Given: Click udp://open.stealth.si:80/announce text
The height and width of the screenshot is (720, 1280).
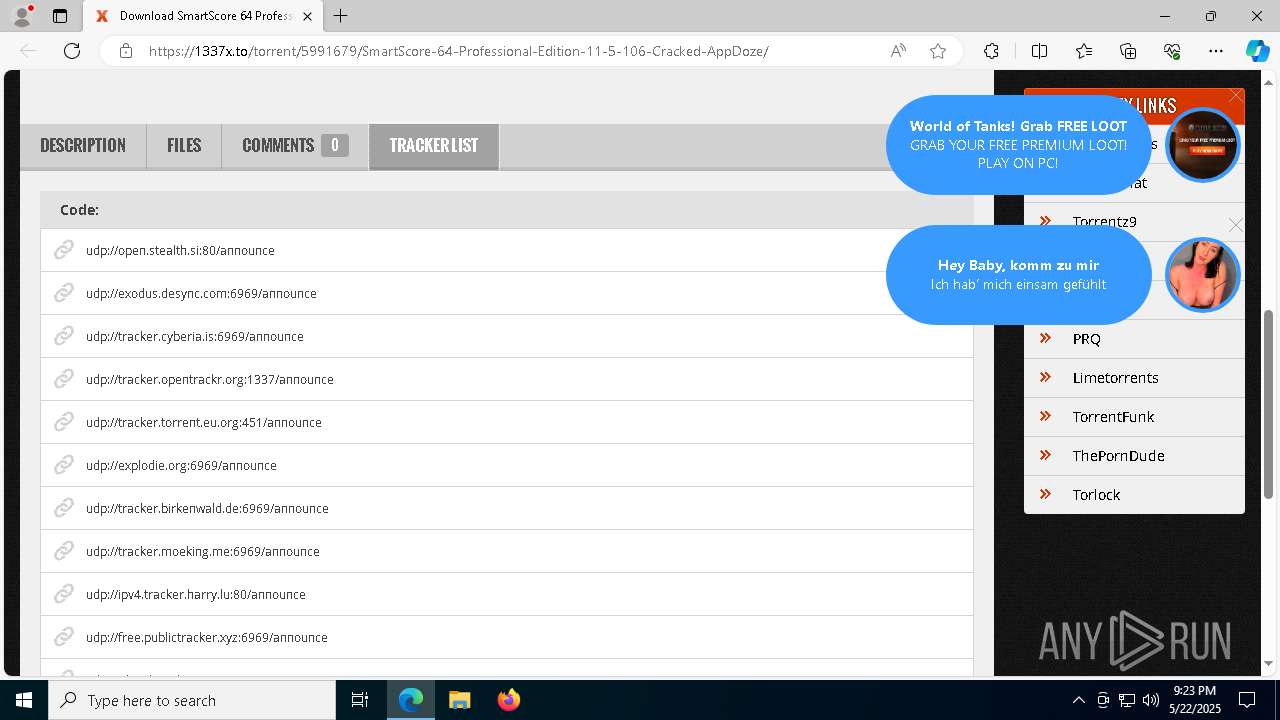Looking at the screenshot, I should click(x=180, y=250).
